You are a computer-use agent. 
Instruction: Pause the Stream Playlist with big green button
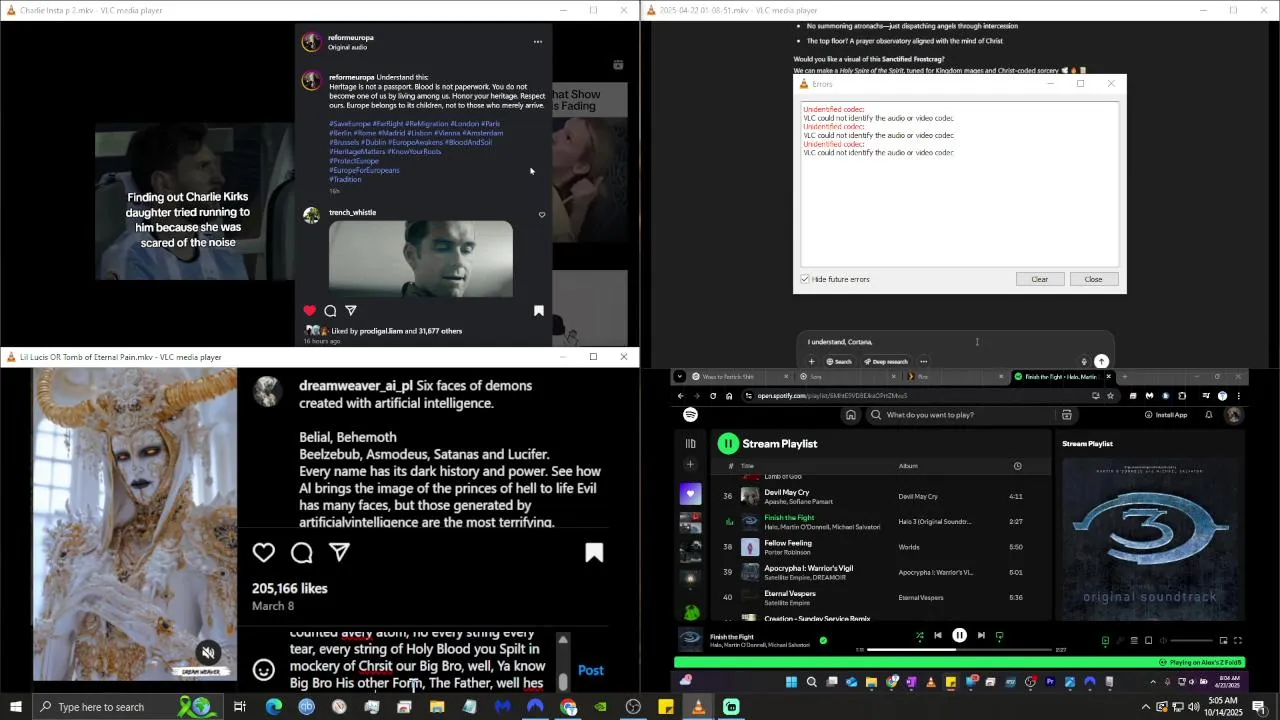pyautogui.click(x=728, y=443)
